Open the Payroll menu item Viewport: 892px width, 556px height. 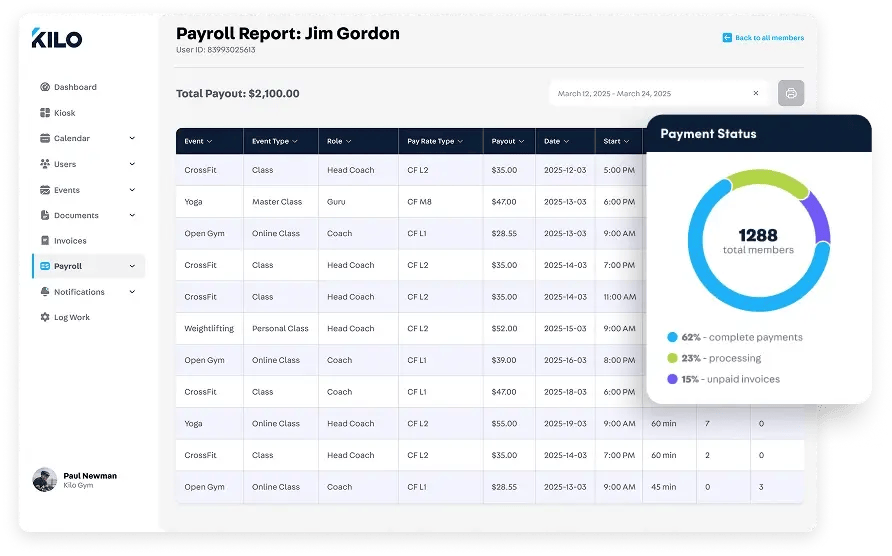click(68, 266)
